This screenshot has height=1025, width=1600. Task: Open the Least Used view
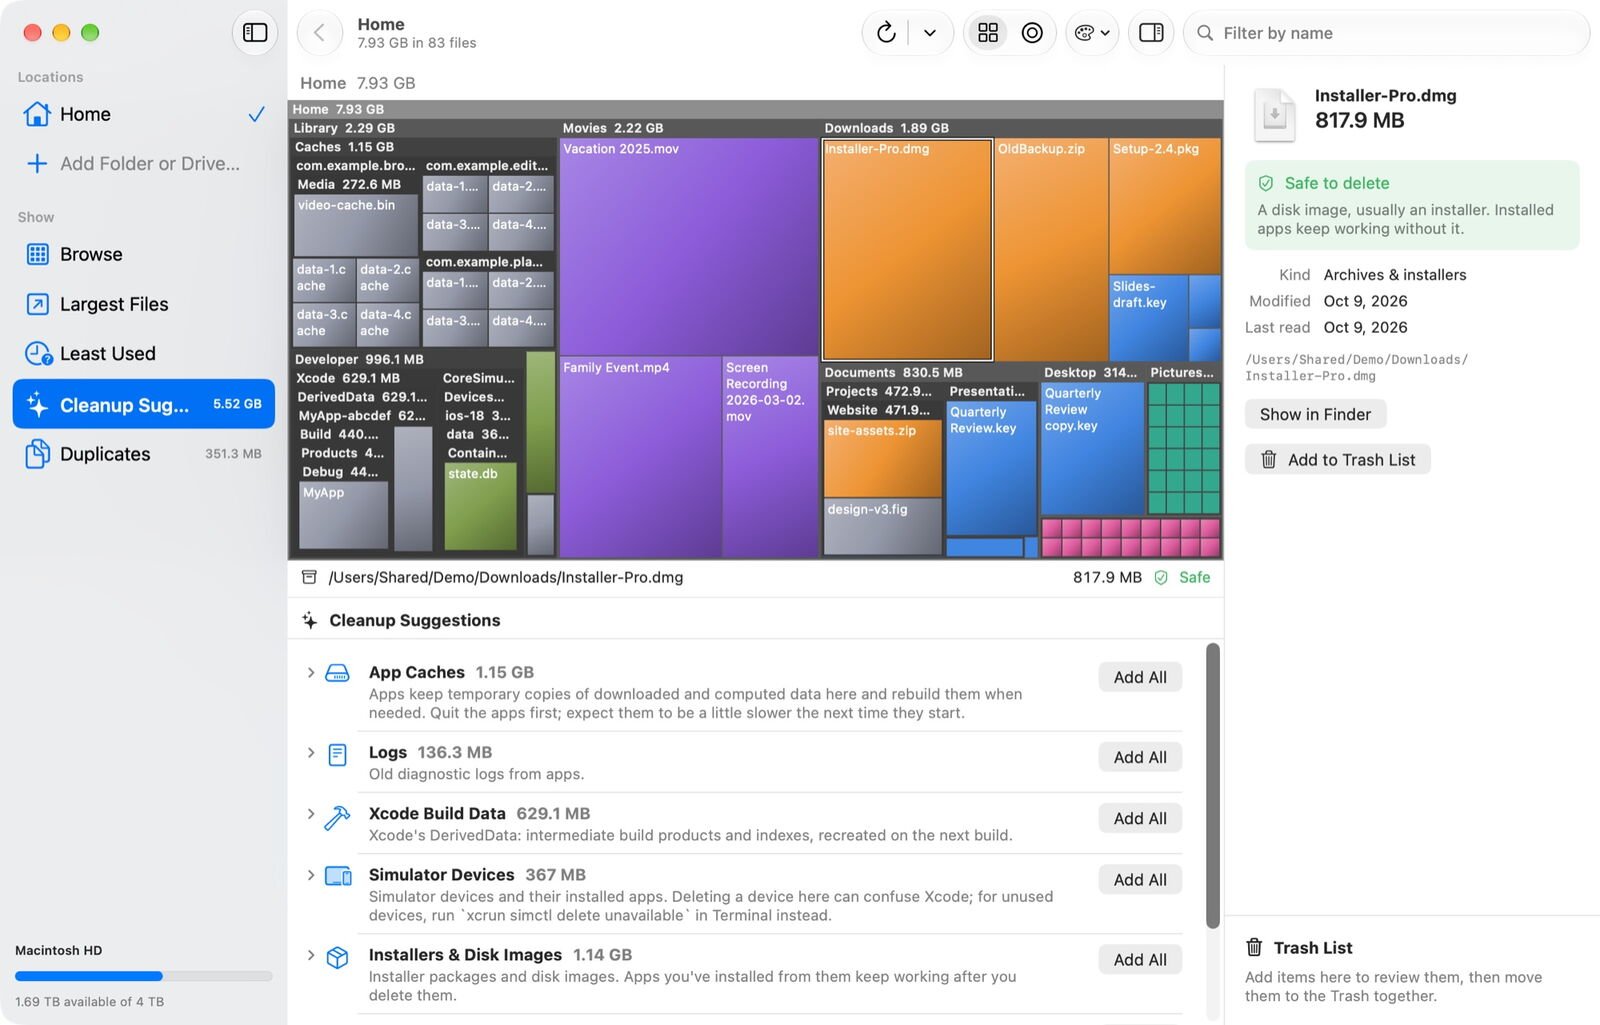(x=143, y=353)
